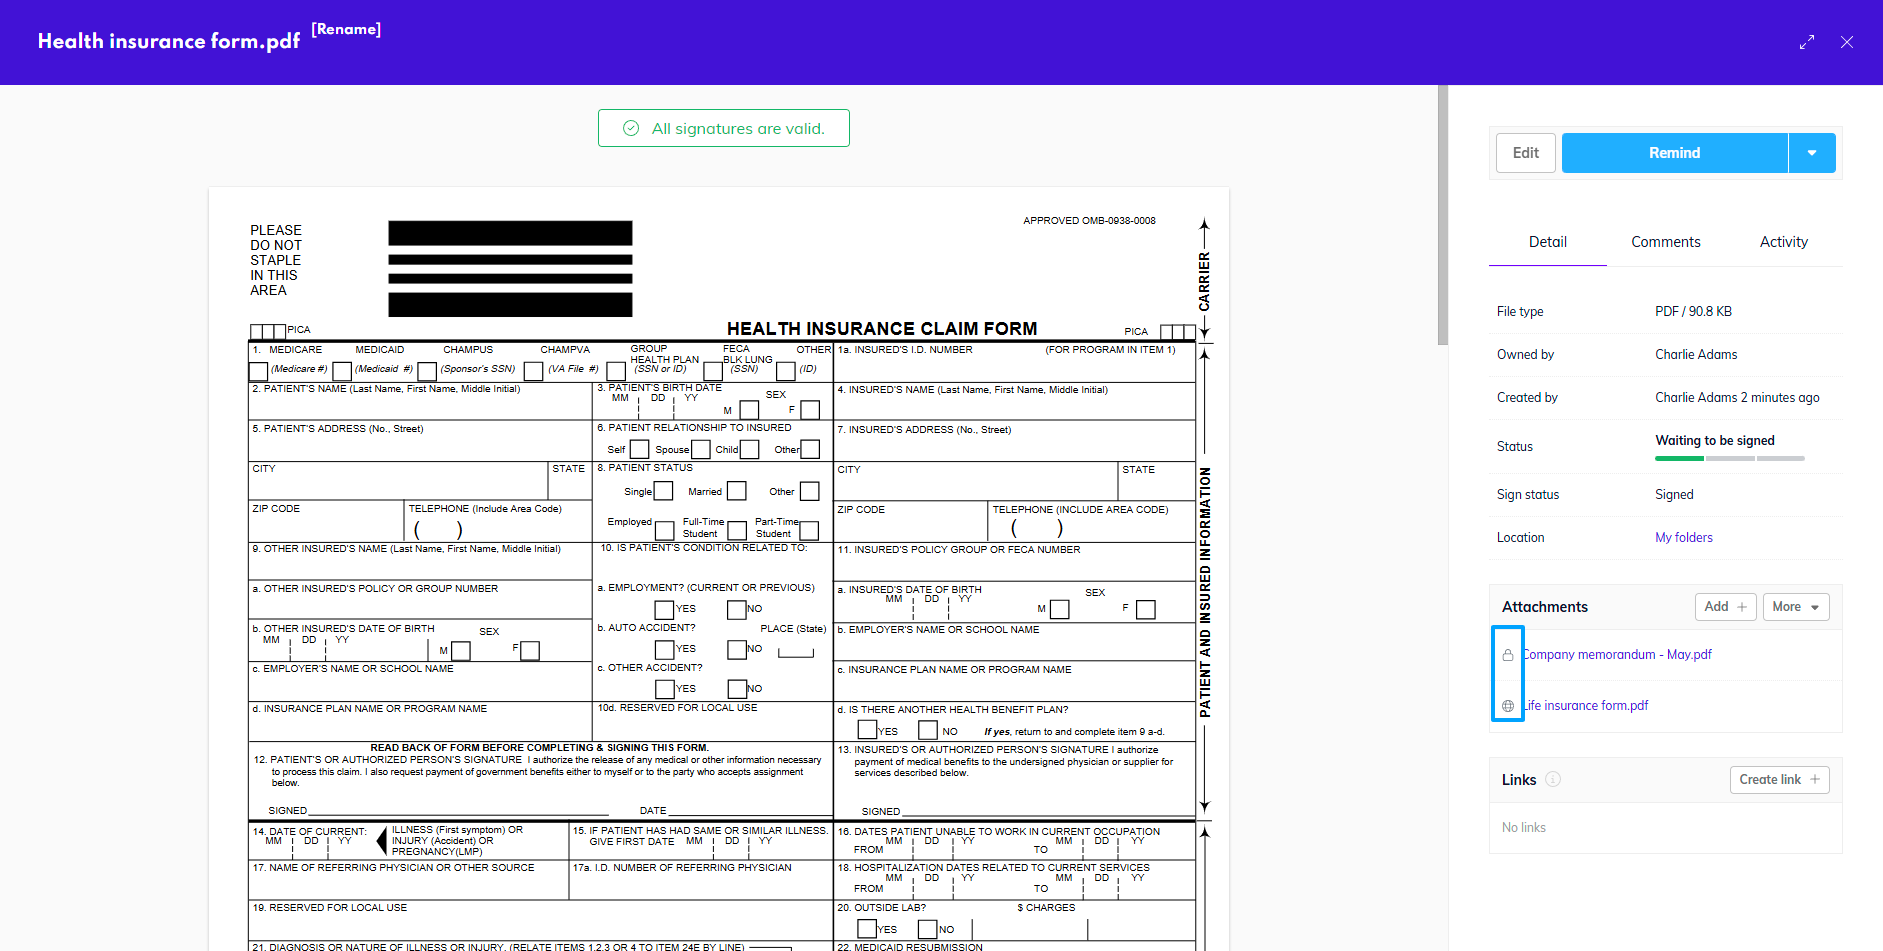
Task: Click the Create link button
Action: (1778, 780)
